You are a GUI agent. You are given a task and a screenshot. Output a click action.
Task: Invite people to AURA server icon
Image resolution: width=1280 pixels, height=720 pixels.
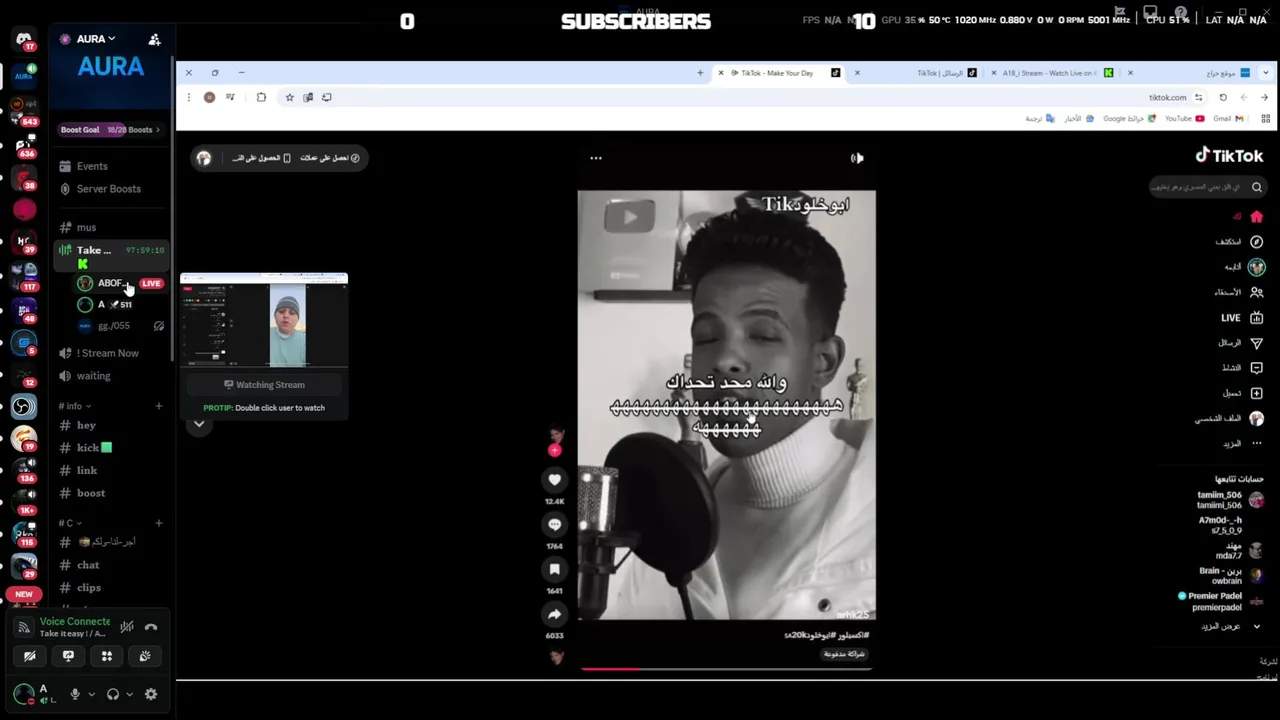[x=154, y=39]
